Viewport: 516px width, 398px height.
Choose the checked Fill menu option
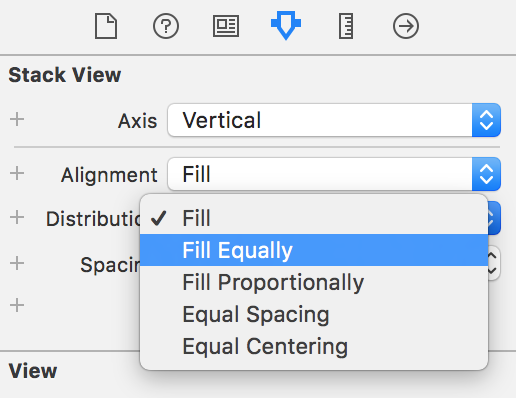pos(314,218)
